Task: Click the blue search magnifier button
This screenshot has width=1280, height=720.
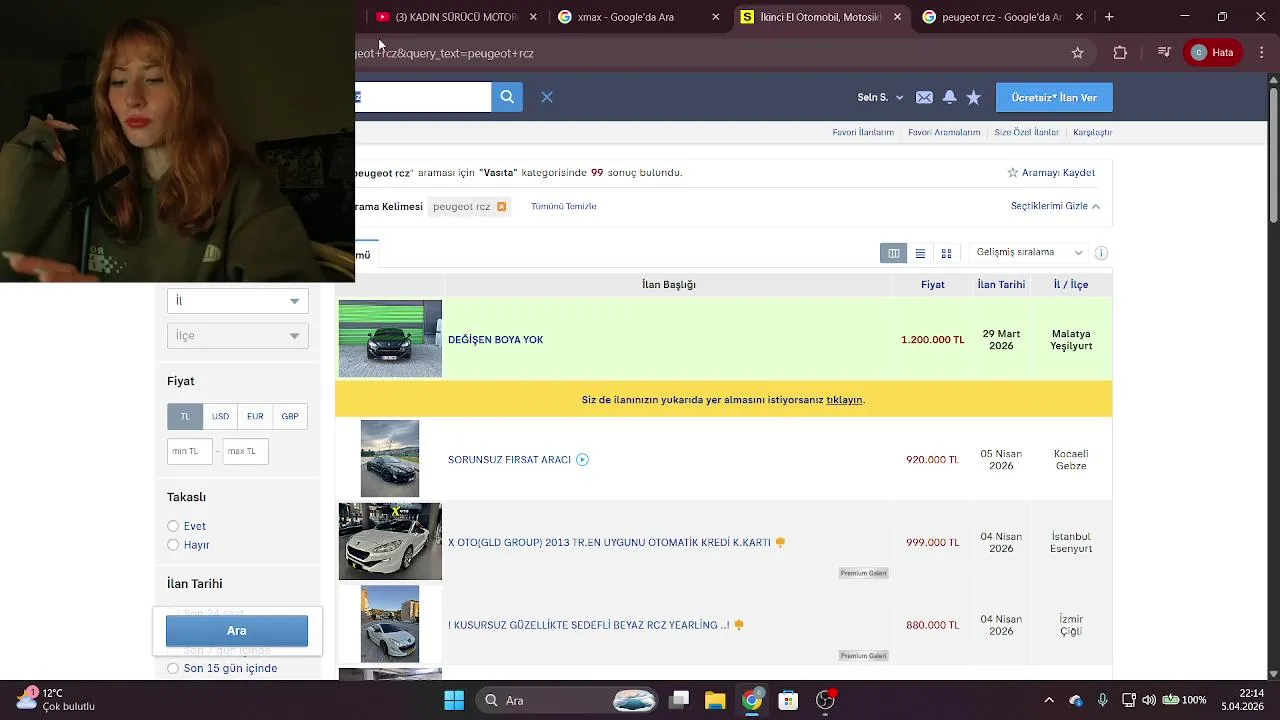Action: click(507, 97)
